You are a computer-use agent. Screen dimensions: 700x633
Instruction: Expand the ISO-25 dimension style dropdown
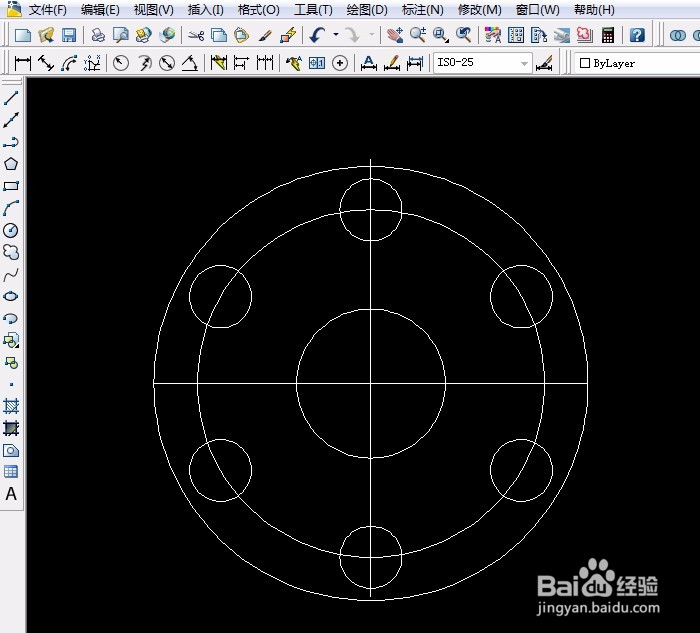(525, 63)
